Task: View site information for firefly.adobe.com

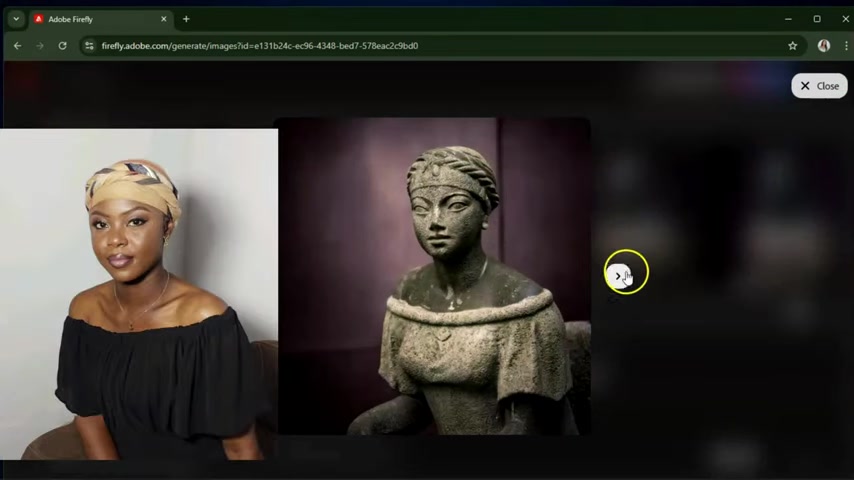Action: (x=89, y=46)
